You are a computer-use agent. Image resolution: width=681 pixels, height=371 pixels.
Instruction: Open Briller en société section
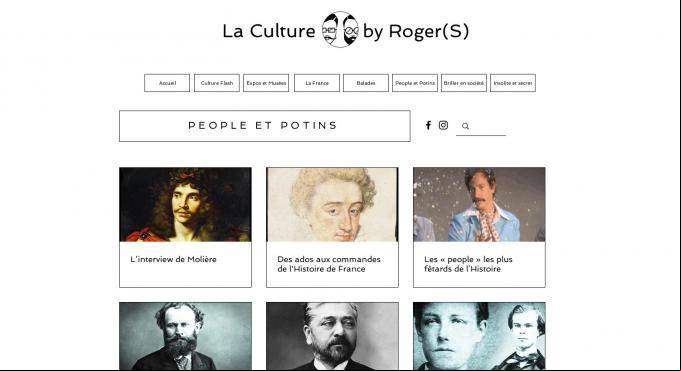pos(464,83)
